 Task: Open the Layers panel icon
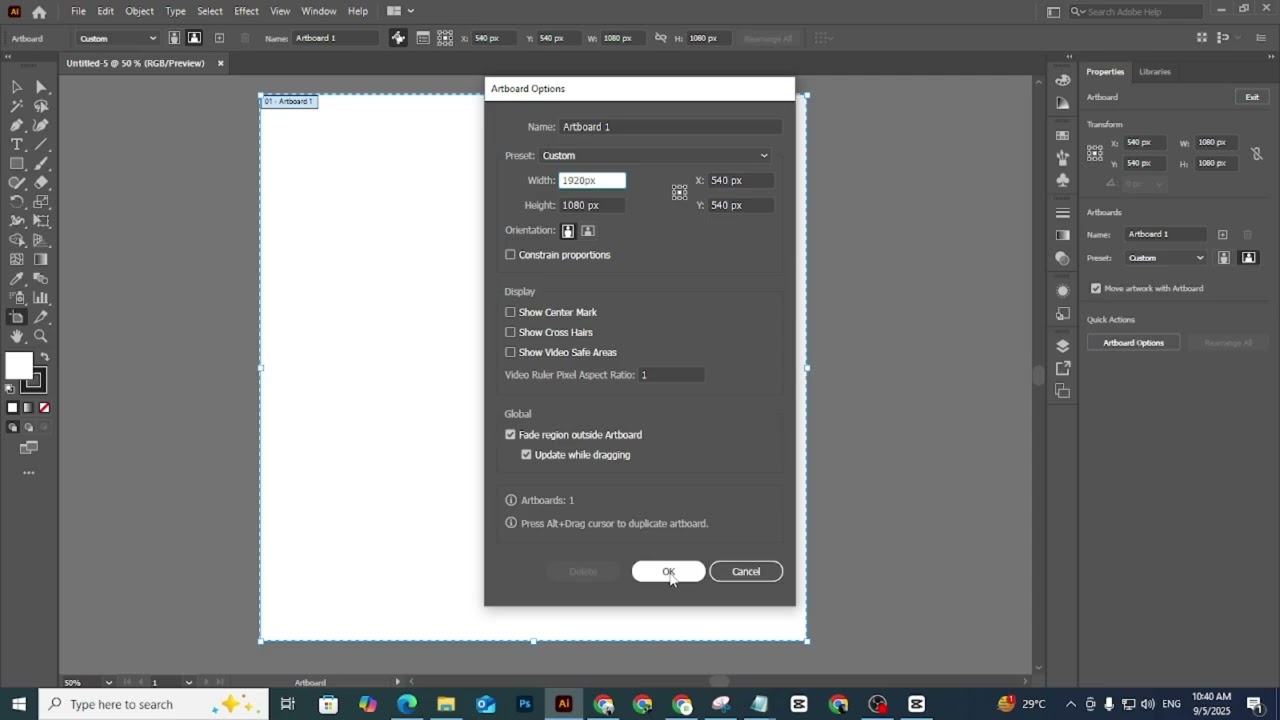(1063, 346)
